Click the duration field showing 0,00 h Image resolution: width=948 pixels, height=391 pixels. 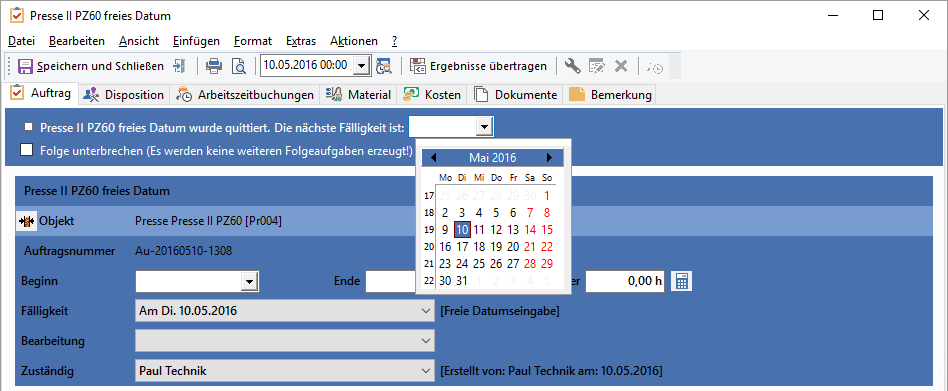coord(625,281)
